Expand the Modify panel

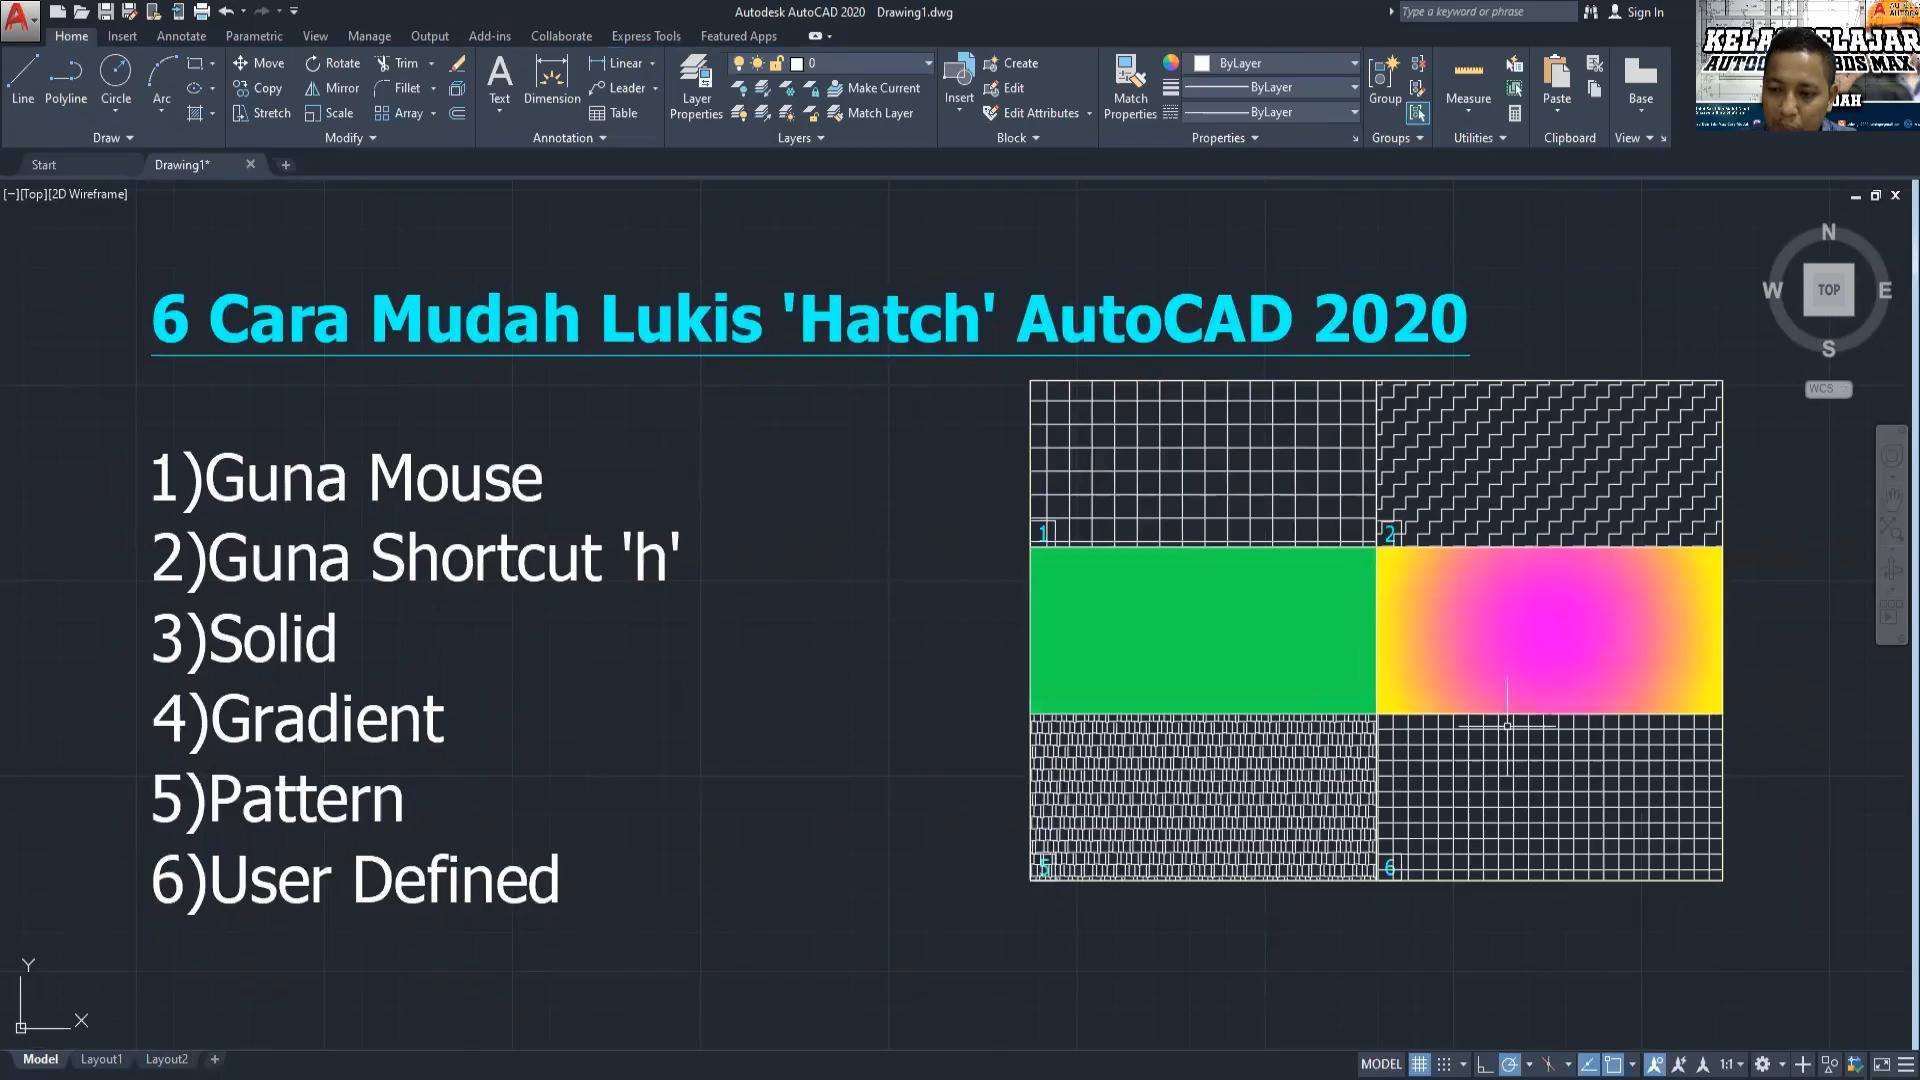click(x=351, y=138)
